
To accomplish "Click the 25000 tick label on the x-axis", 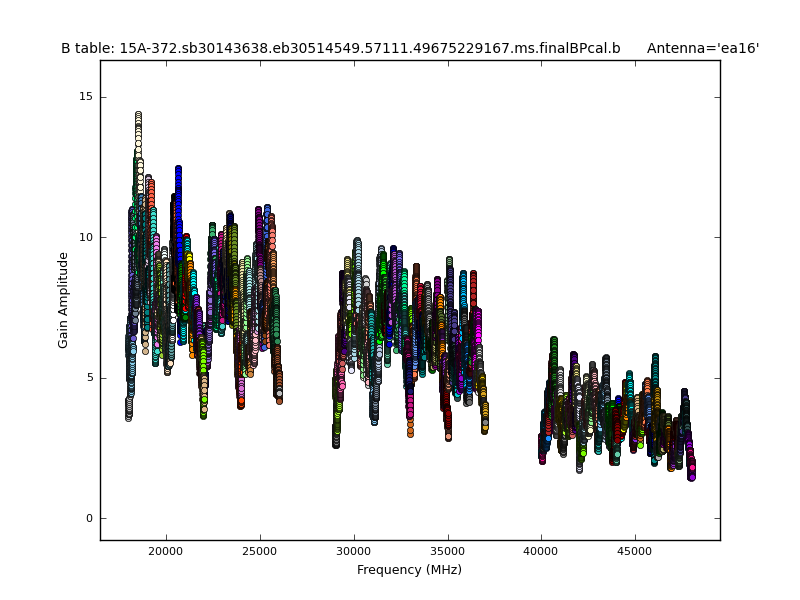I will [x=260, y=550].
